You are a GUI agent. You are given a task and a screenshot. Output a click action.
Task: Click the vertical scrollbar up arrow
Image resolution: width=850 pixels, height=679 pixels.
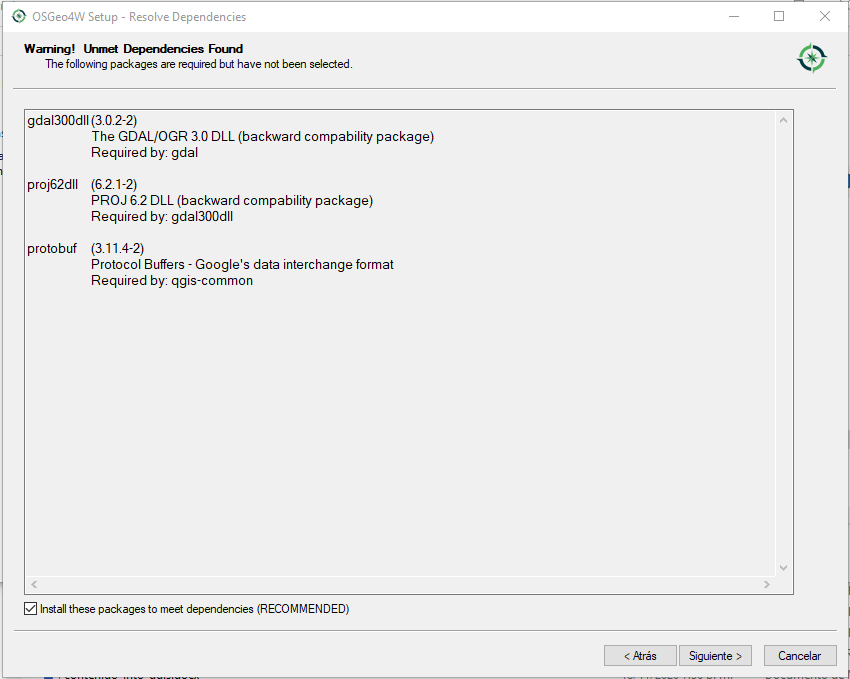pyautogui.click(x=783, y=120)
